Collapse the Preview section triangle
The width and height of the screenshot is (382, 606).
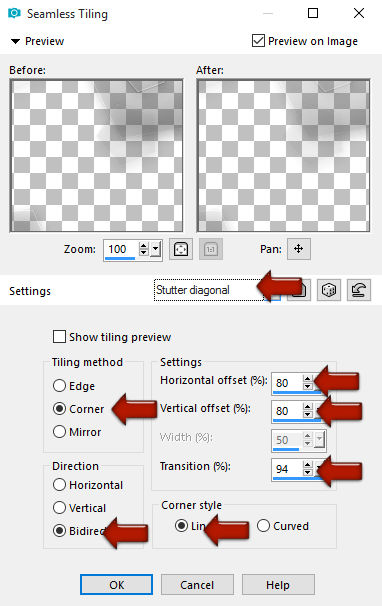coord(15,41)
